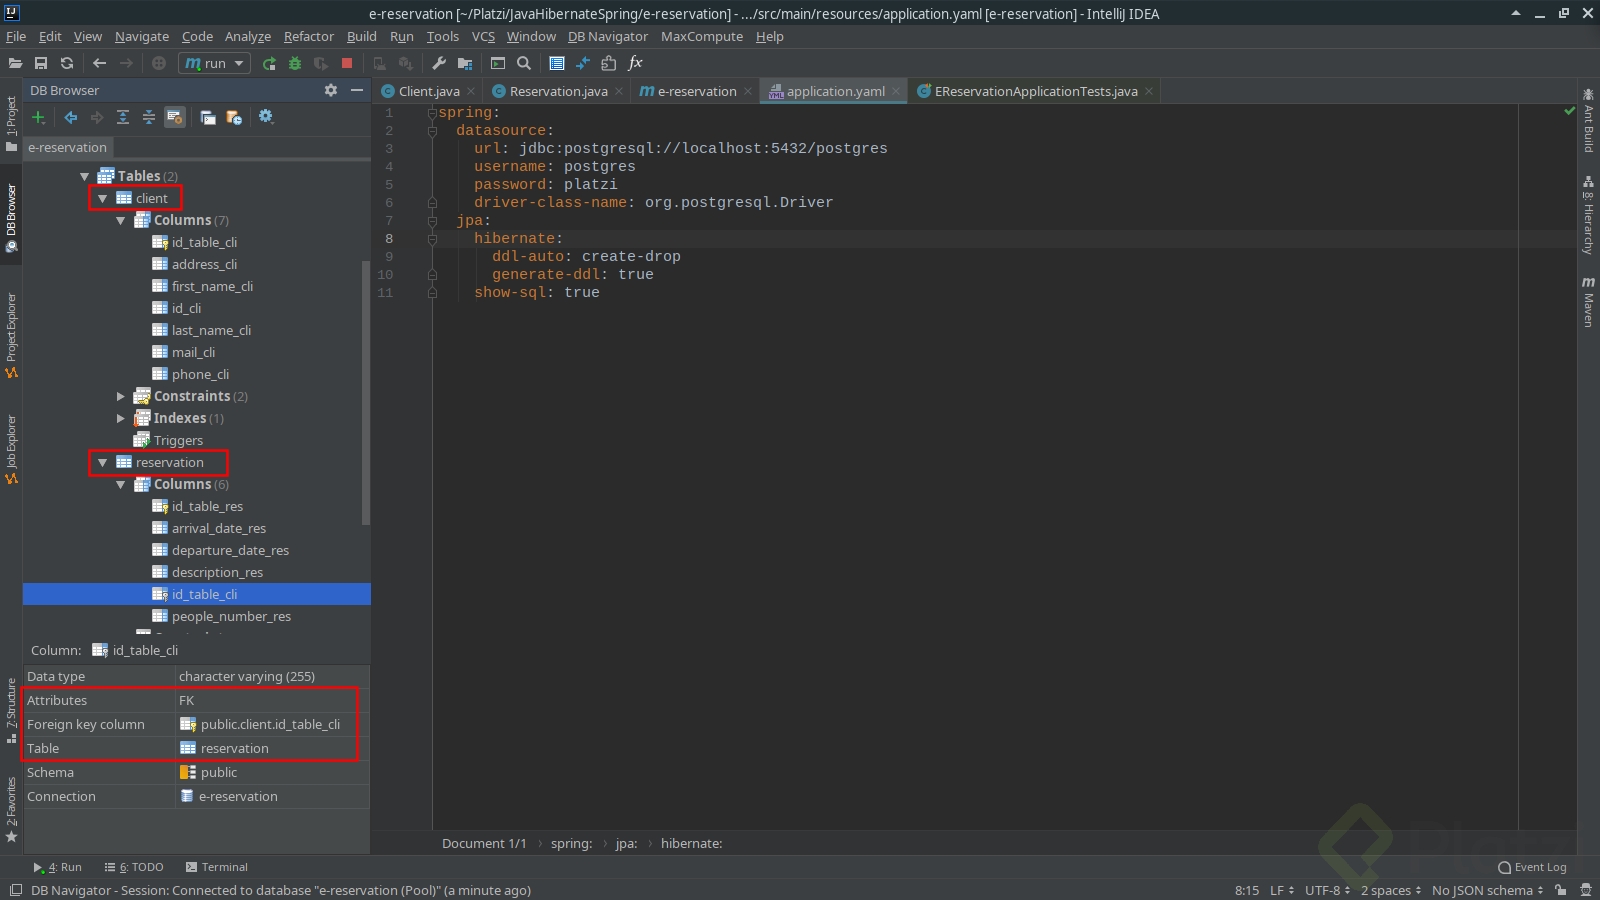
Task: Click the green Run icon
Action: tap(269, 63)
